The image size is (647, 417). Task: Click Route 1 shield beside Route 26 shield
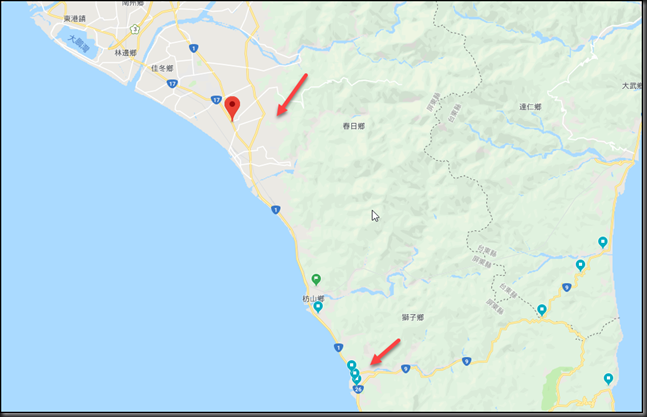click(338, 347)
